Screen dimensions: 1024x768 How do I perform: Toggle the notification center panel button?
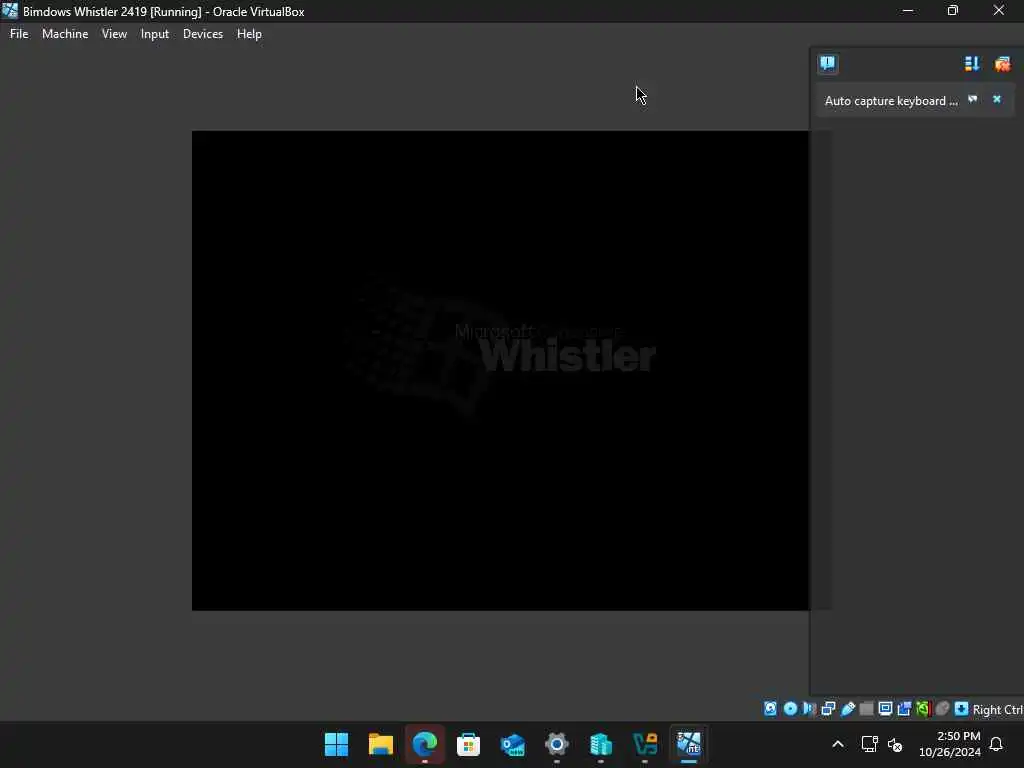pyautogui.click(x=827, y=63)
